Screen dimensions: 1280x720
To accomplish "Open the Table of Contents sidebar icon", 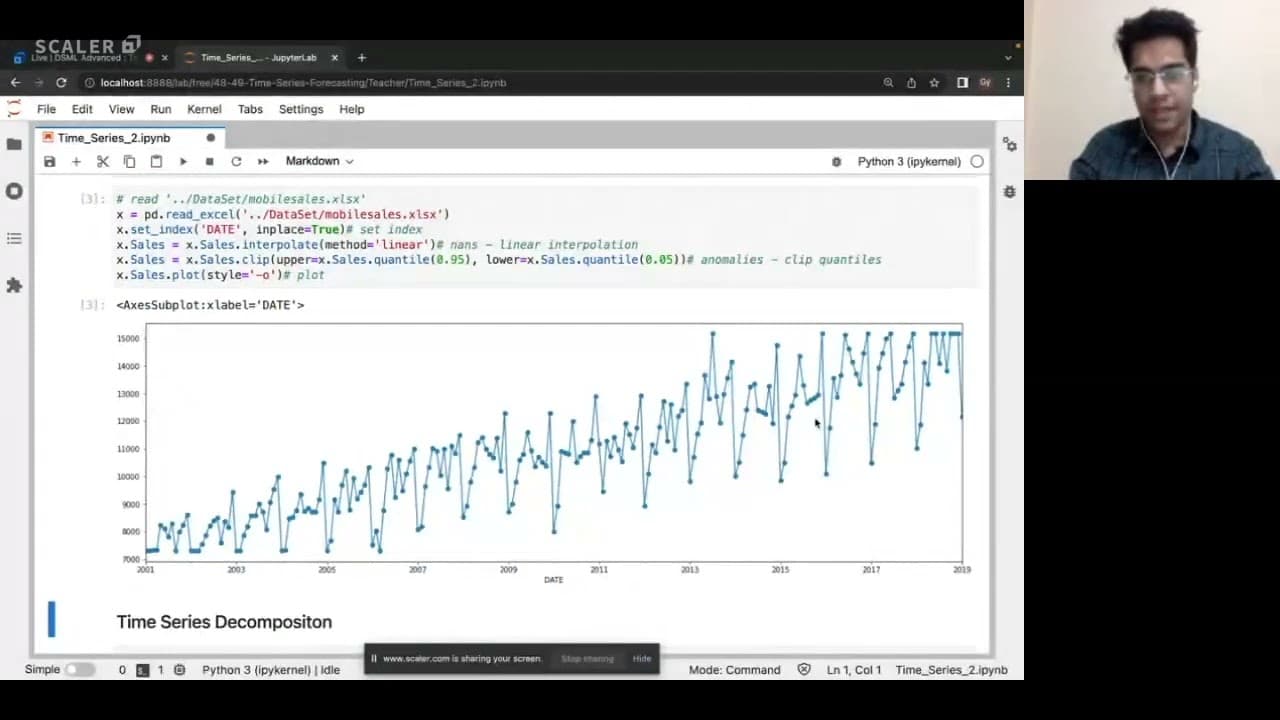I will pos(14,238).
